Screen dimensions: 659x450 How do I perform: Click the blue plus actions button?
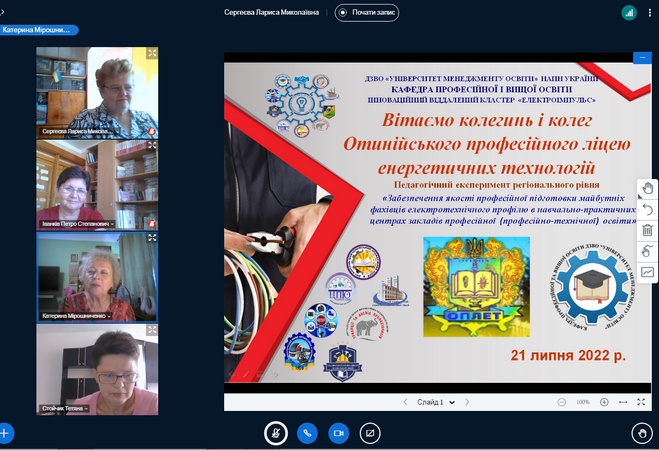point(6,433)
